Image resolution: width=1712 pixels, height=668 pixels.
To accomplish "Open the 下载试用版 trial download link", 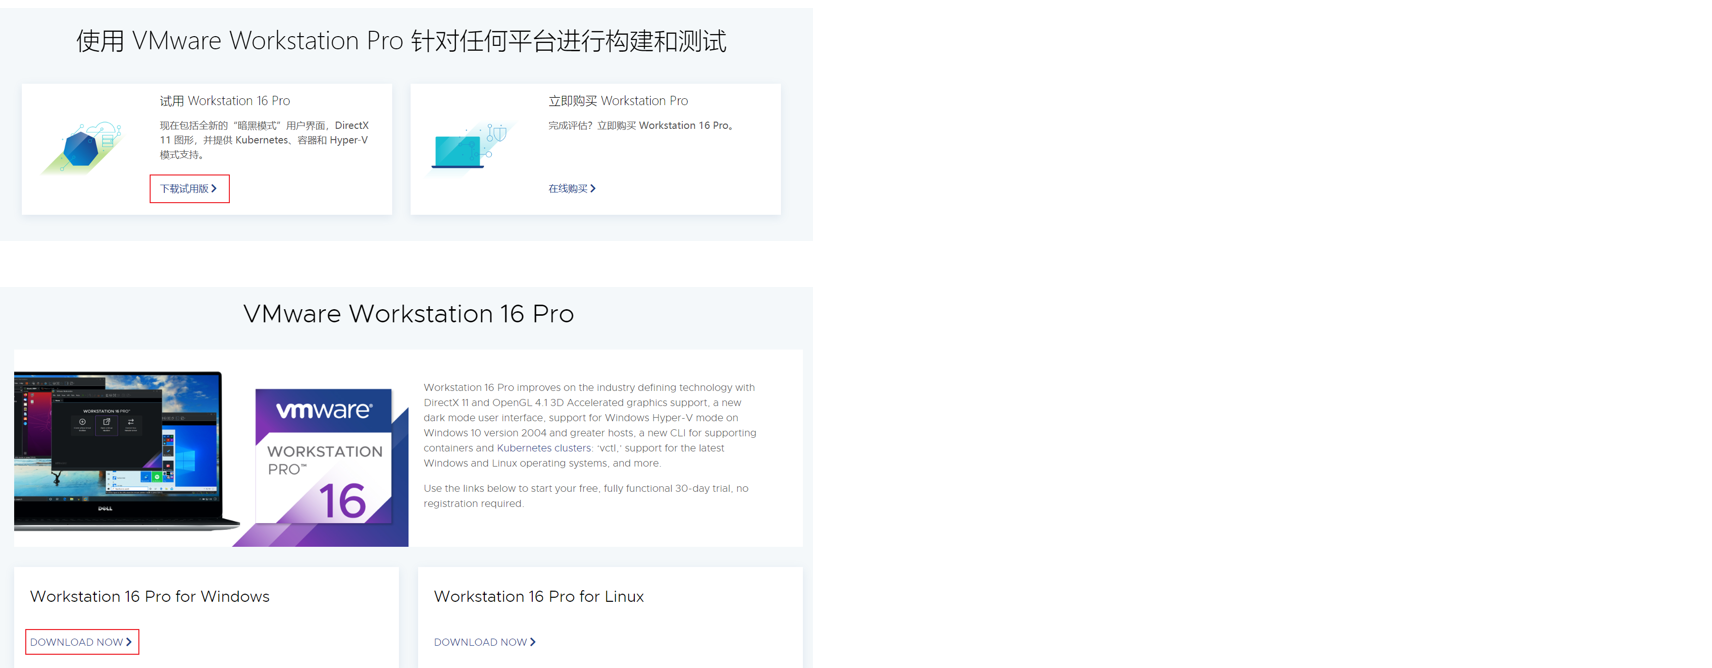I will 189,189.
